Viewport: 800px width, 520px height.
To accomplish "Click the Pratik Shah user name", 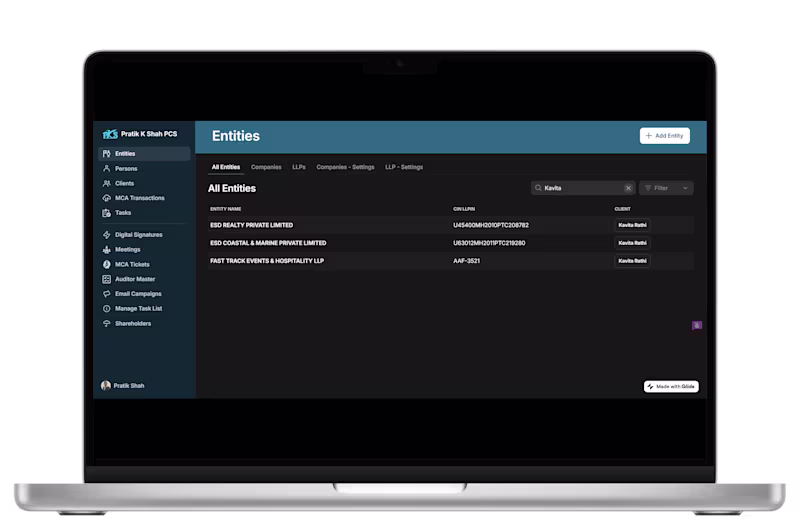I will tap(129, 386).
